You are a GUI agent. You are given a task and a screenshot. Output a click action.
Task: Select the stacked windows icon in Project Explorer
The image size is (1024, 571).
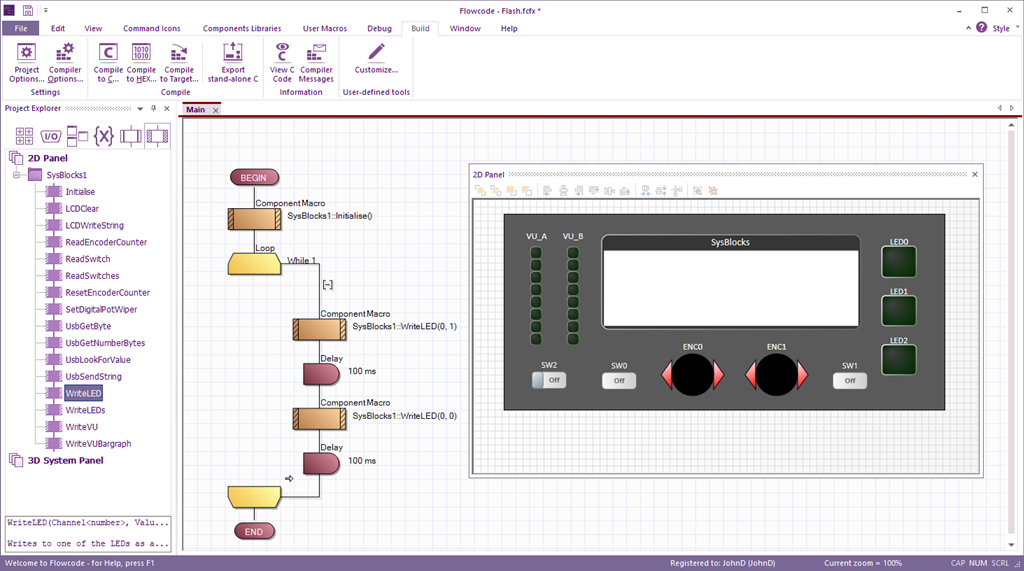(77, 135)
